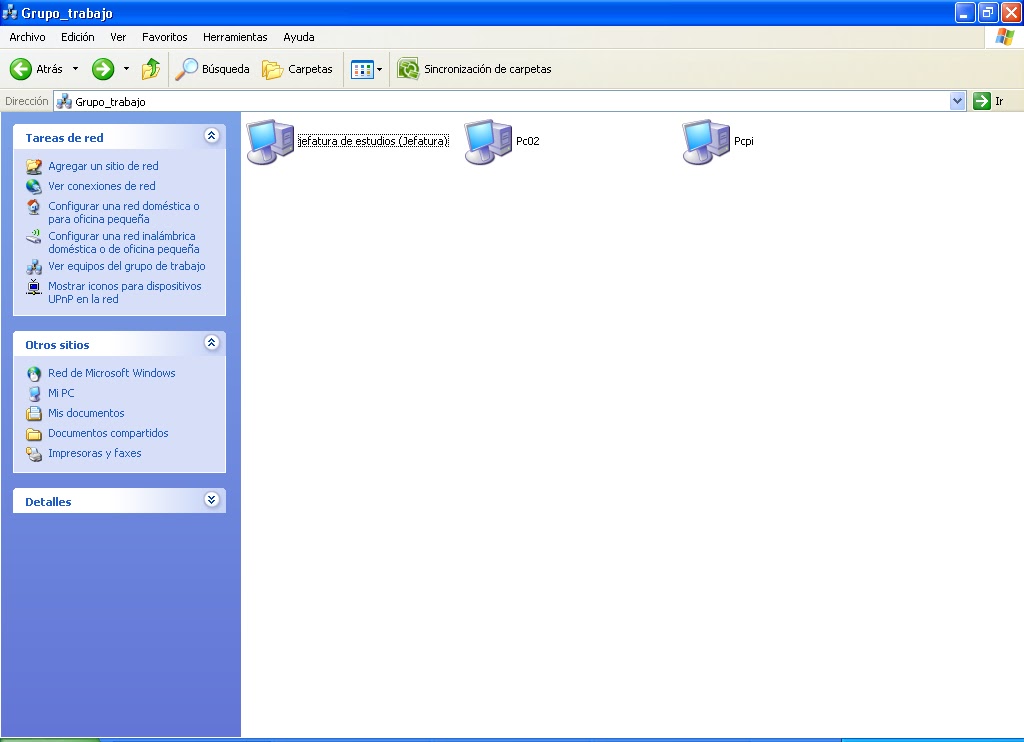Click the Otros sitios header title
Image resolution: width=1024 pixels, height=742 pixels.
tap(57, 345)
